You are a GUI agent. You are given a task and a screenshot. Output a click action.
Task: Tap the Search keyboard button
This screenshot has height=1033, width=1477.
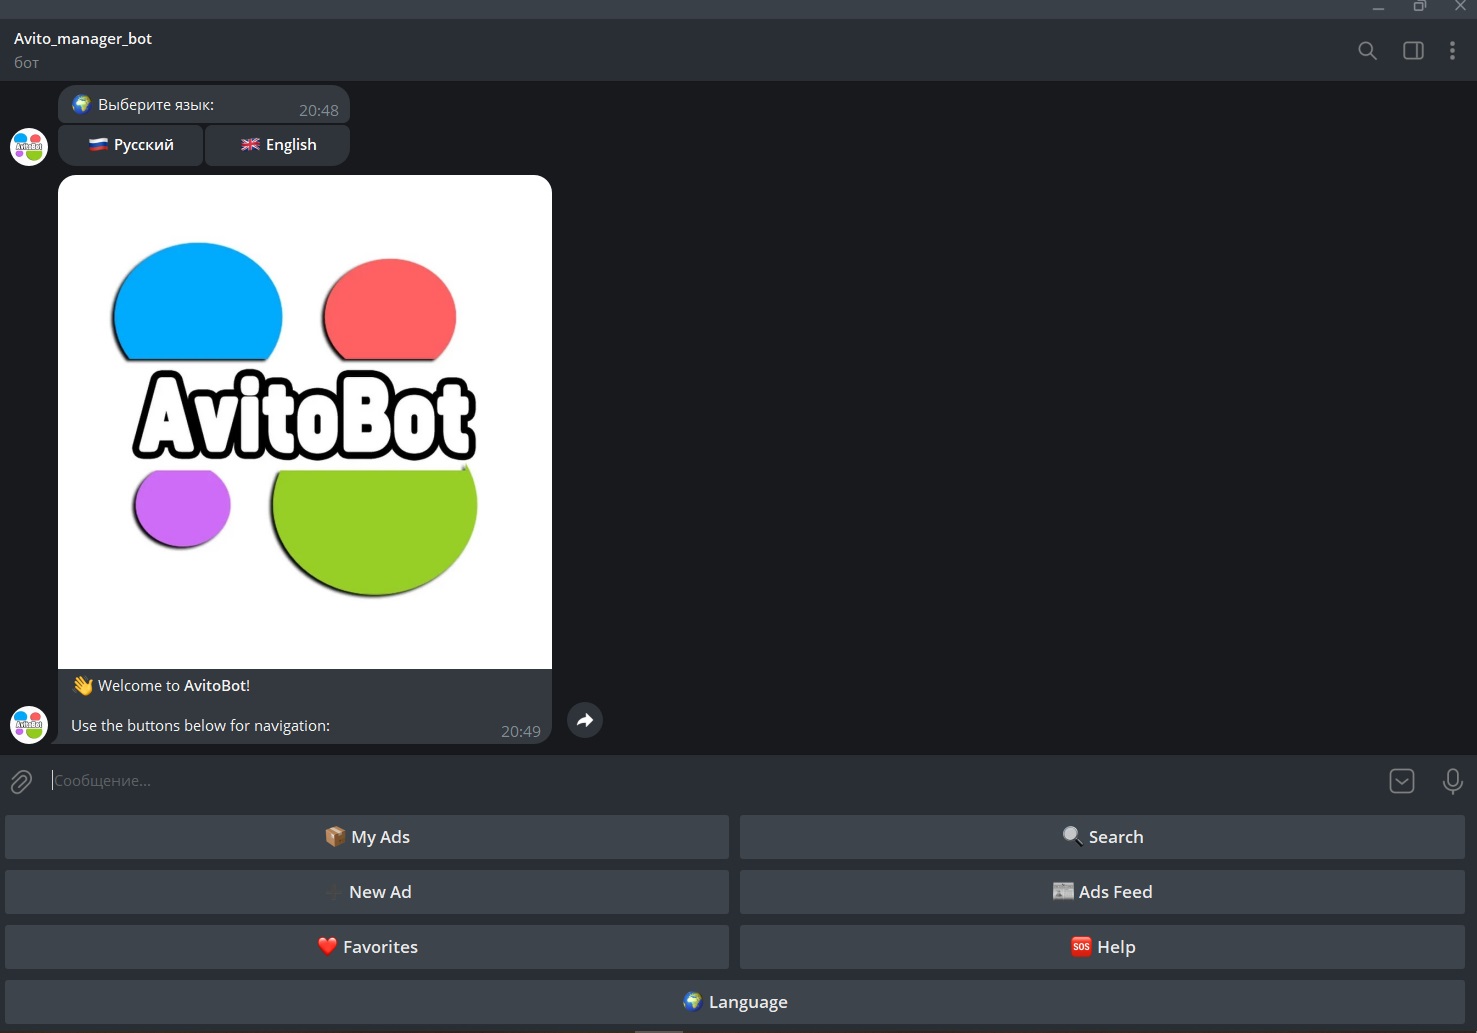coord(1102,837)
